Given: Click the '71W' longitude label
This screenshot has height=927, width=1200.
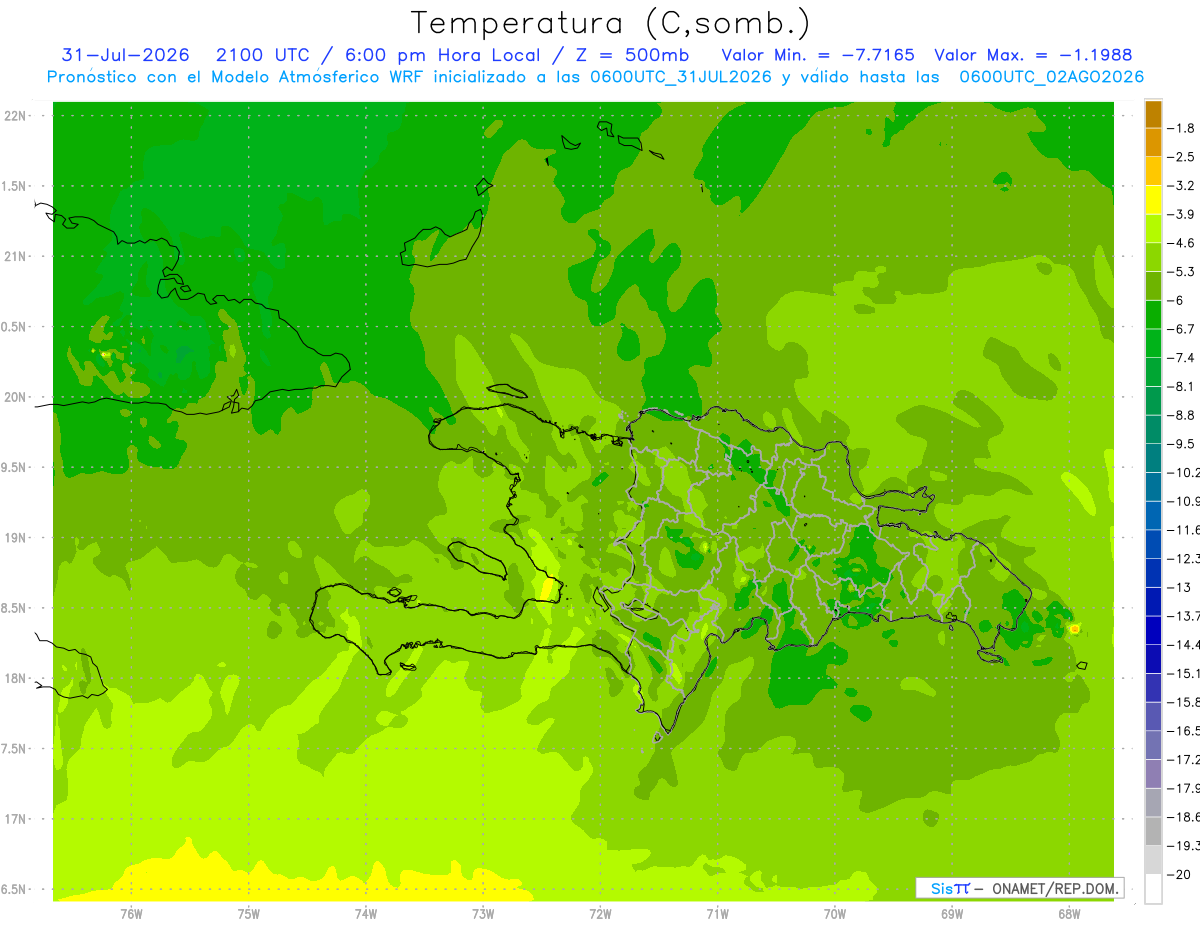Looking at the screenshot, I should click(717, 914).
